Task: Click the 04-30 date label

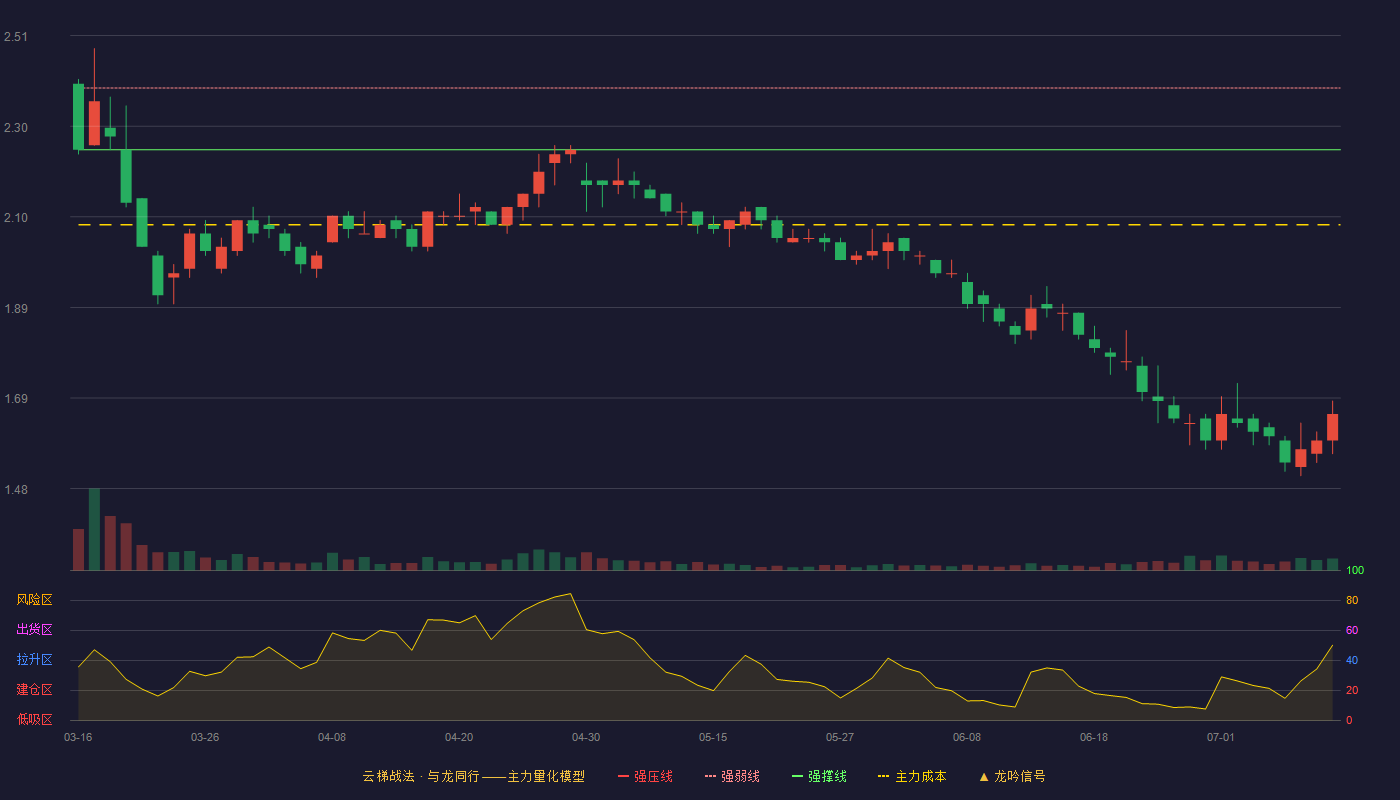Action: coord(586,737)
